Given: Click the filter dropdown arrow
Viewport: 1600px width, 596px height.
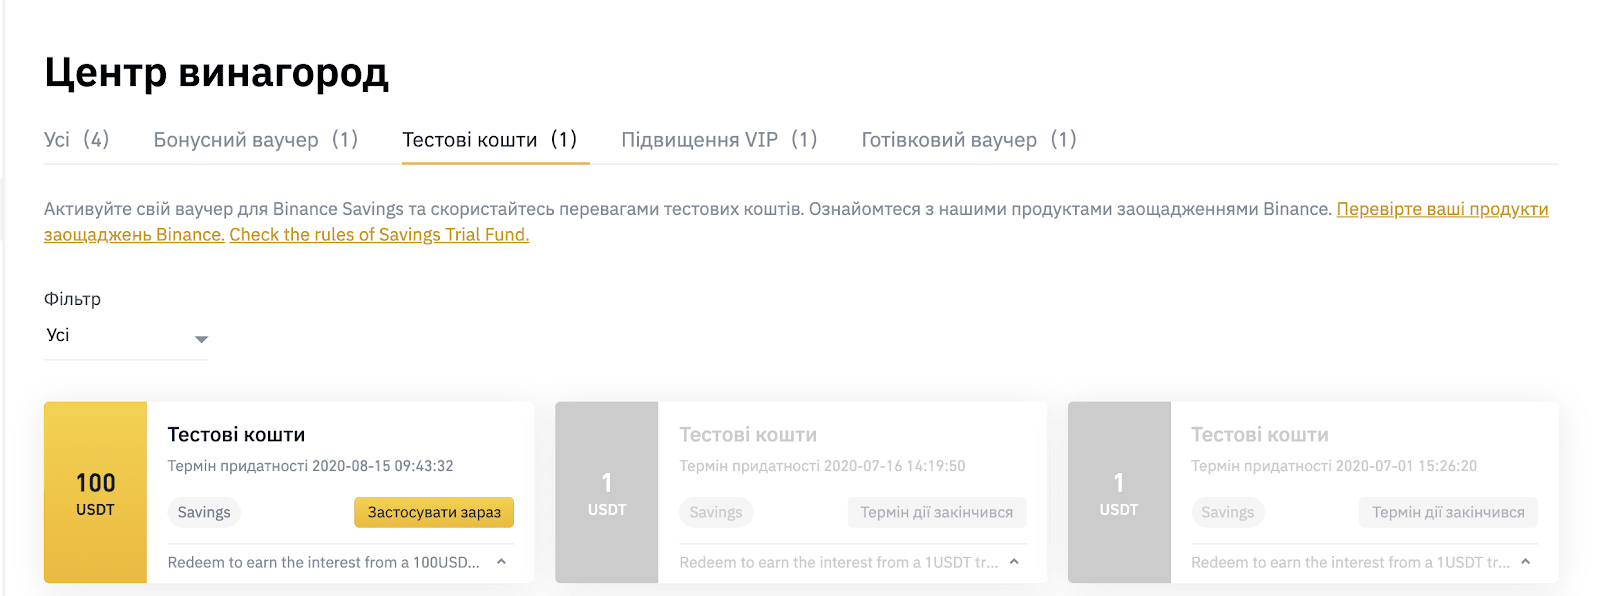Looking at the screenshot, I should tap(201, 339).
